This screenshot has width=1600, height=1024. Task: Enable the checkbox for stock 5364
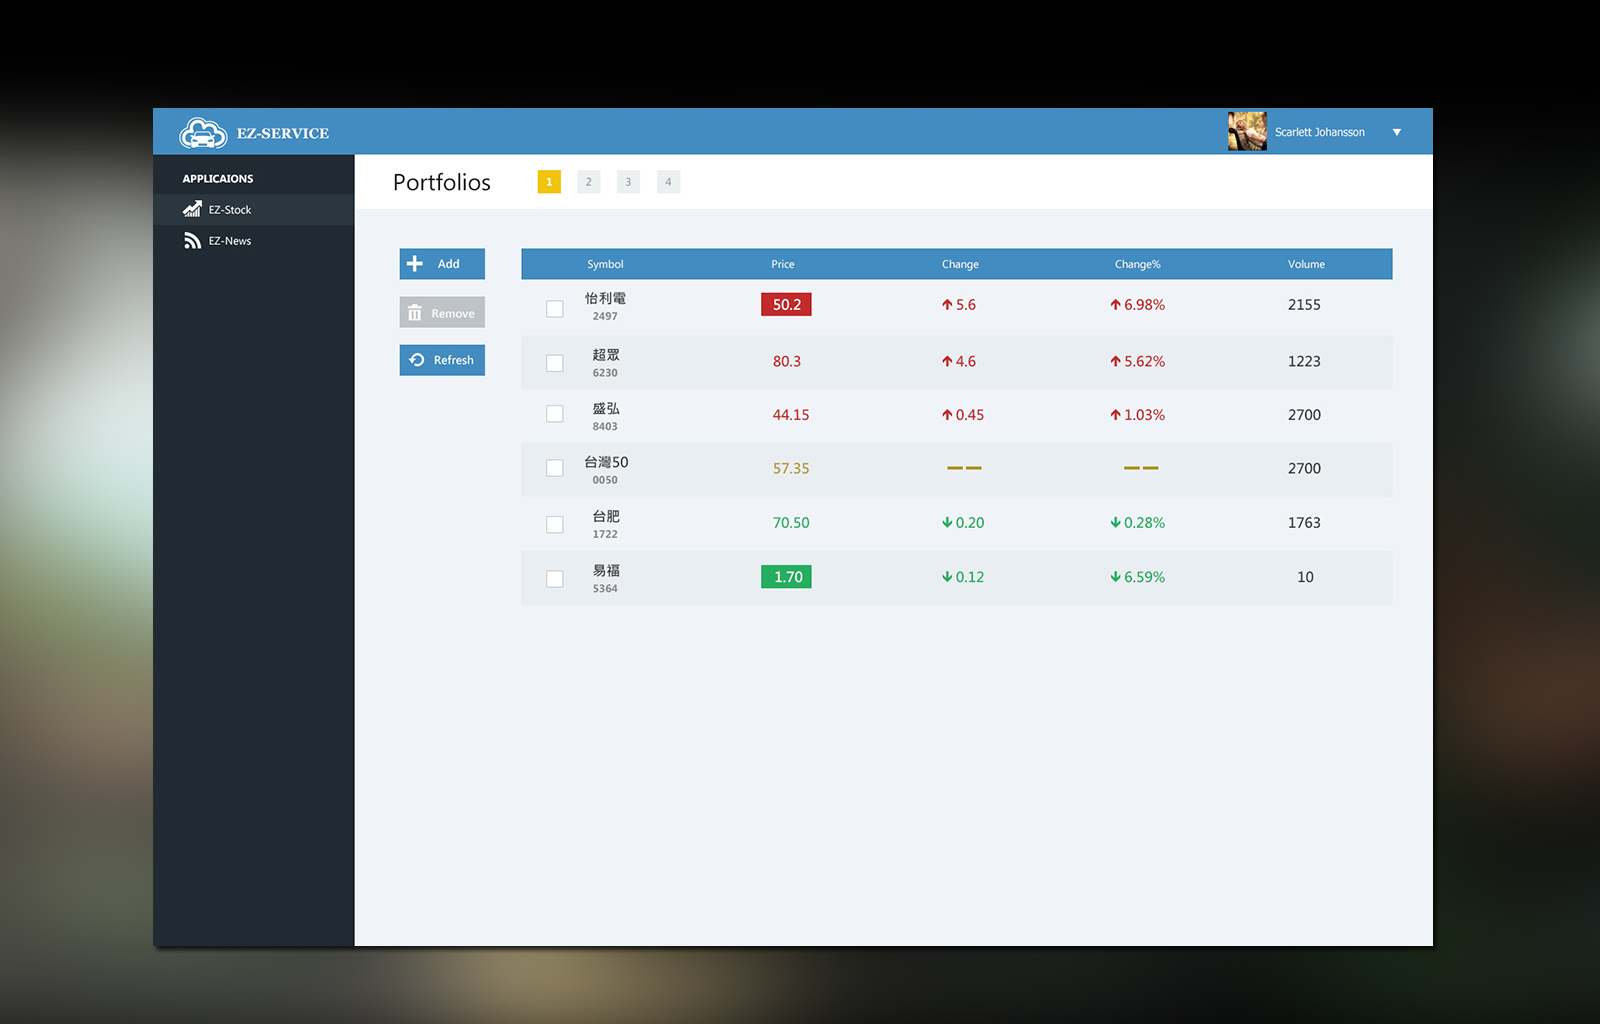point(555,579)
